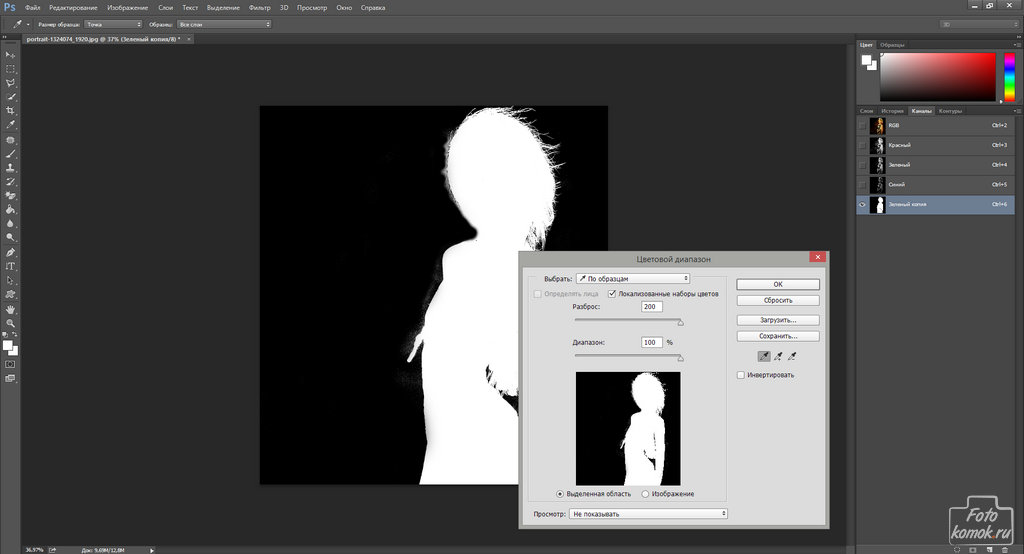Viewport: 1024px width, 554px height.
Task: Select the Crop tool
Action: tap(10, 110)
